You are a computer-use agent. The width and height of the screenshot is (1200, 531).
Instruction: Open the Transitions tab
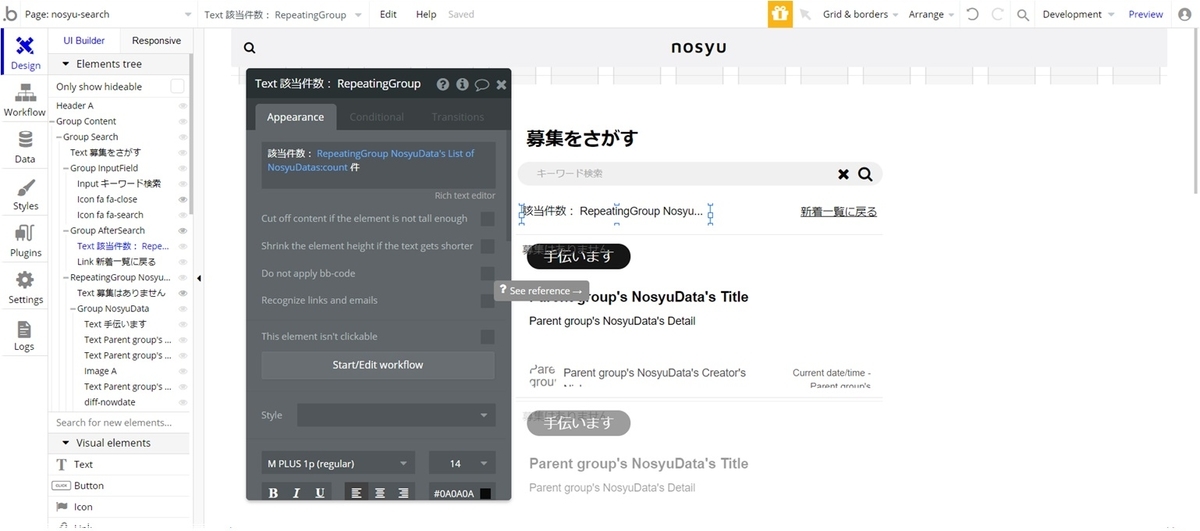tap(458, 117)
